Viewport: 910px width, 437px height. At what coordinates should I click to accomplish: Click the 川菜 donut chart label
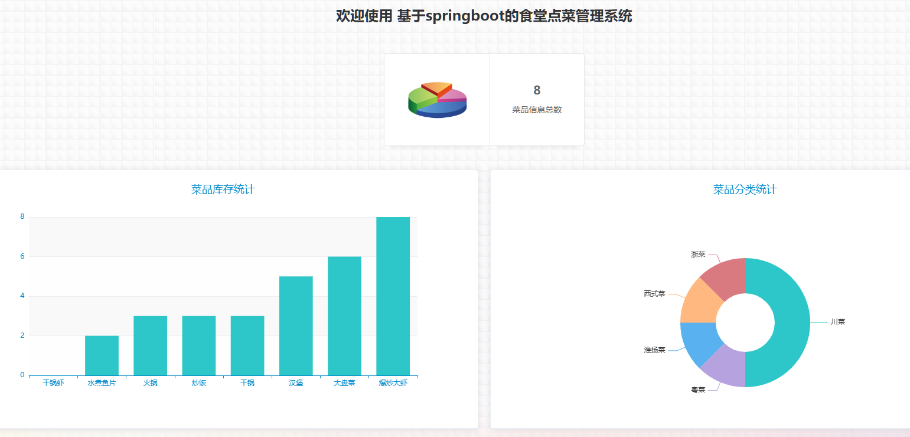coord(837,322)
